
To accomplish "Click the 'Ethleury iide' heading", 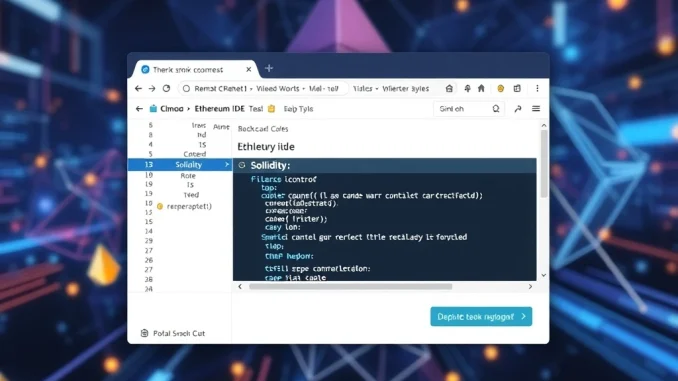I will [266, 147].
